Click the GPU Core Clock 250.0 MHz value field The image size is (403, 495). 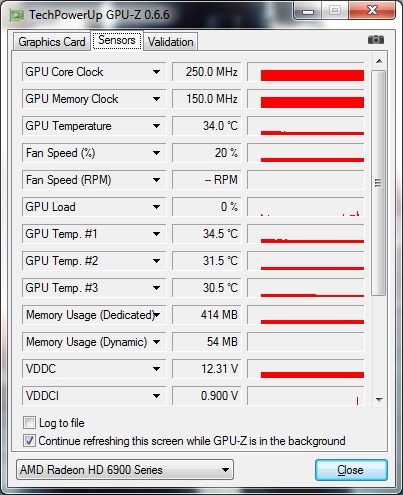tap(206, 72)
